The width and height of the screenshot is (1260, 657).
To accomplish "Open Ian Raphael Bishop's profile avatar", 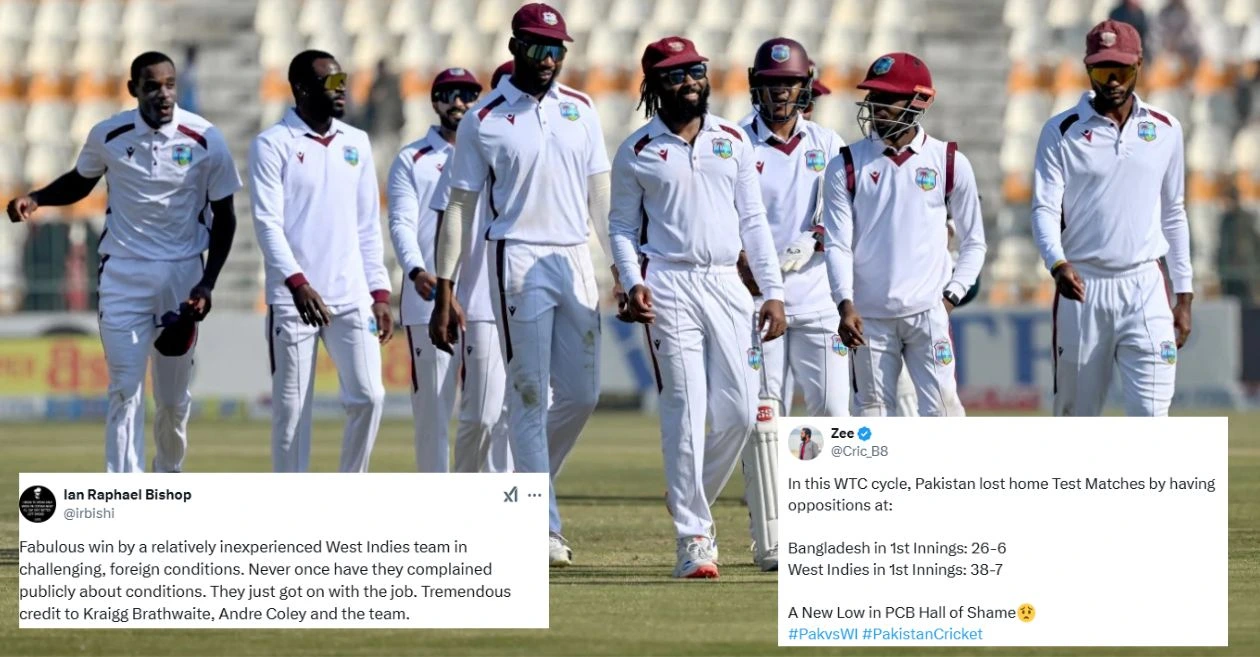I will [x=37, y=504].
